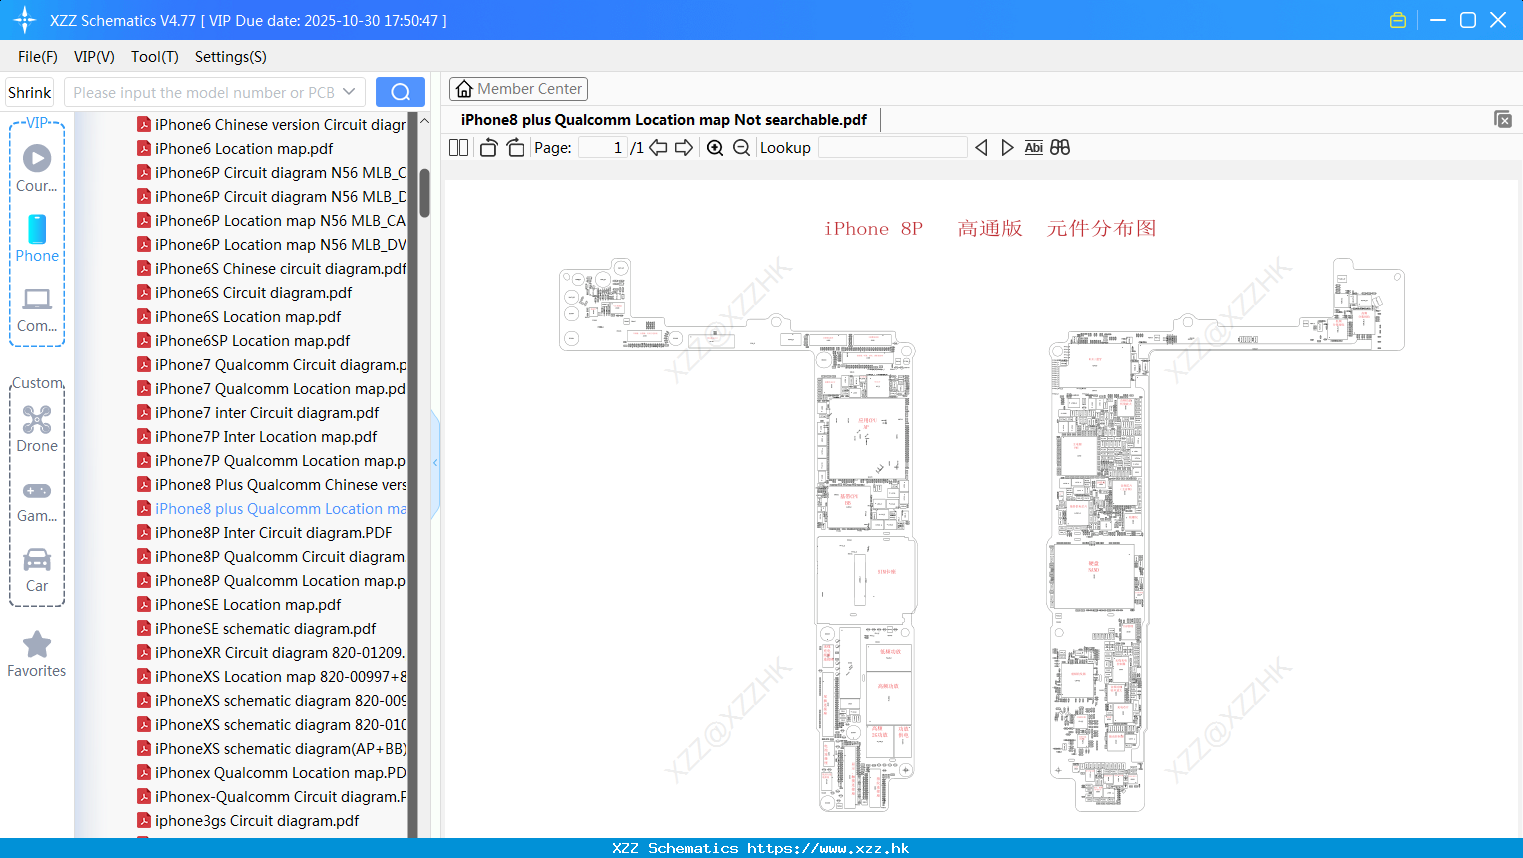Select the Phone sidebar category
Image resolution: width=1523 pixels, height=858 pixels.
tap(37, 238)
